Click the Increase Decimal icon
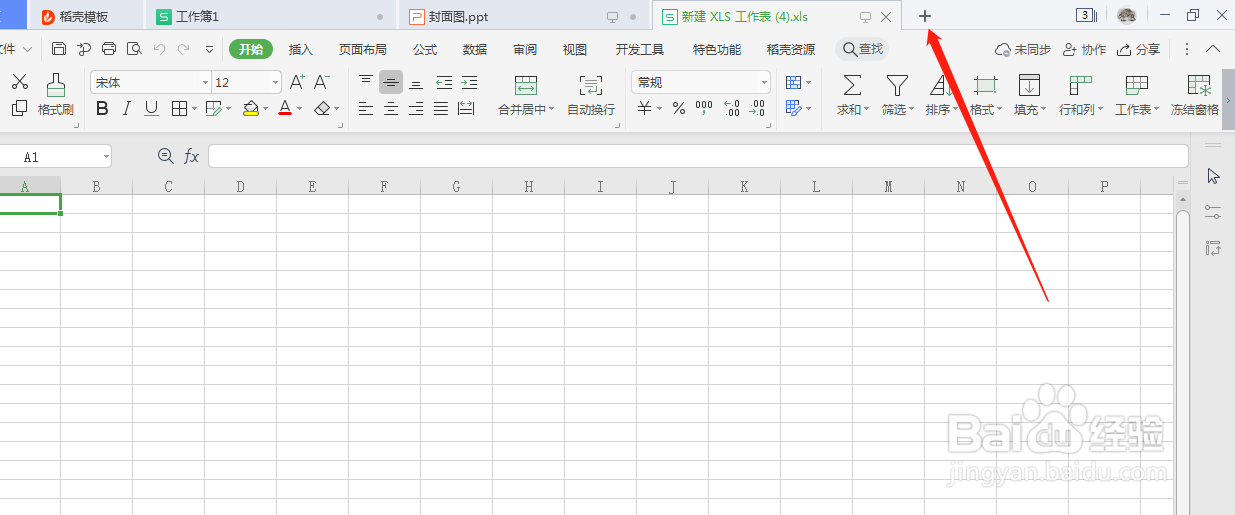1235x515 pixels. click(x=731, y=109)
